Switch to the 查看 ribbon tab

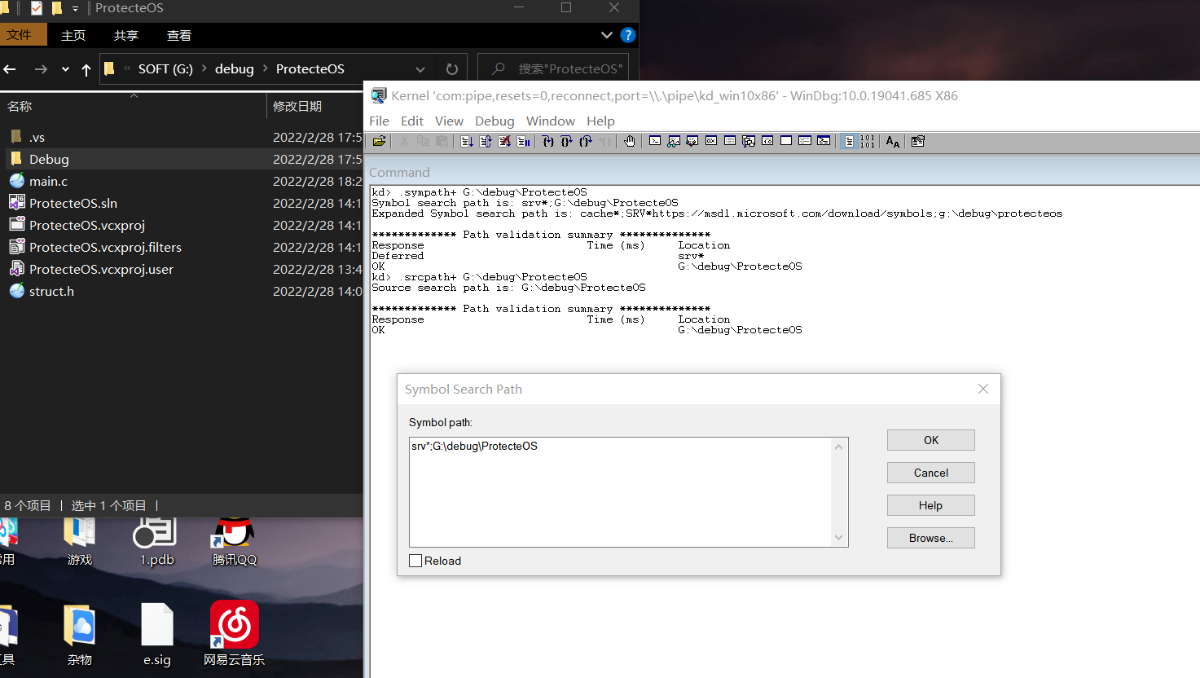click(x=179, y=35)
